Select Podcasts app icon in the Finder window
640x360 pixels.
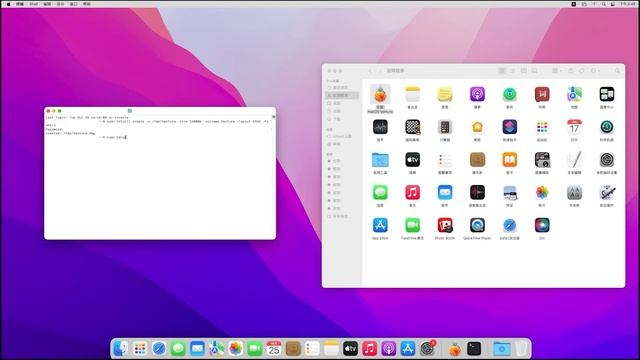477,94
